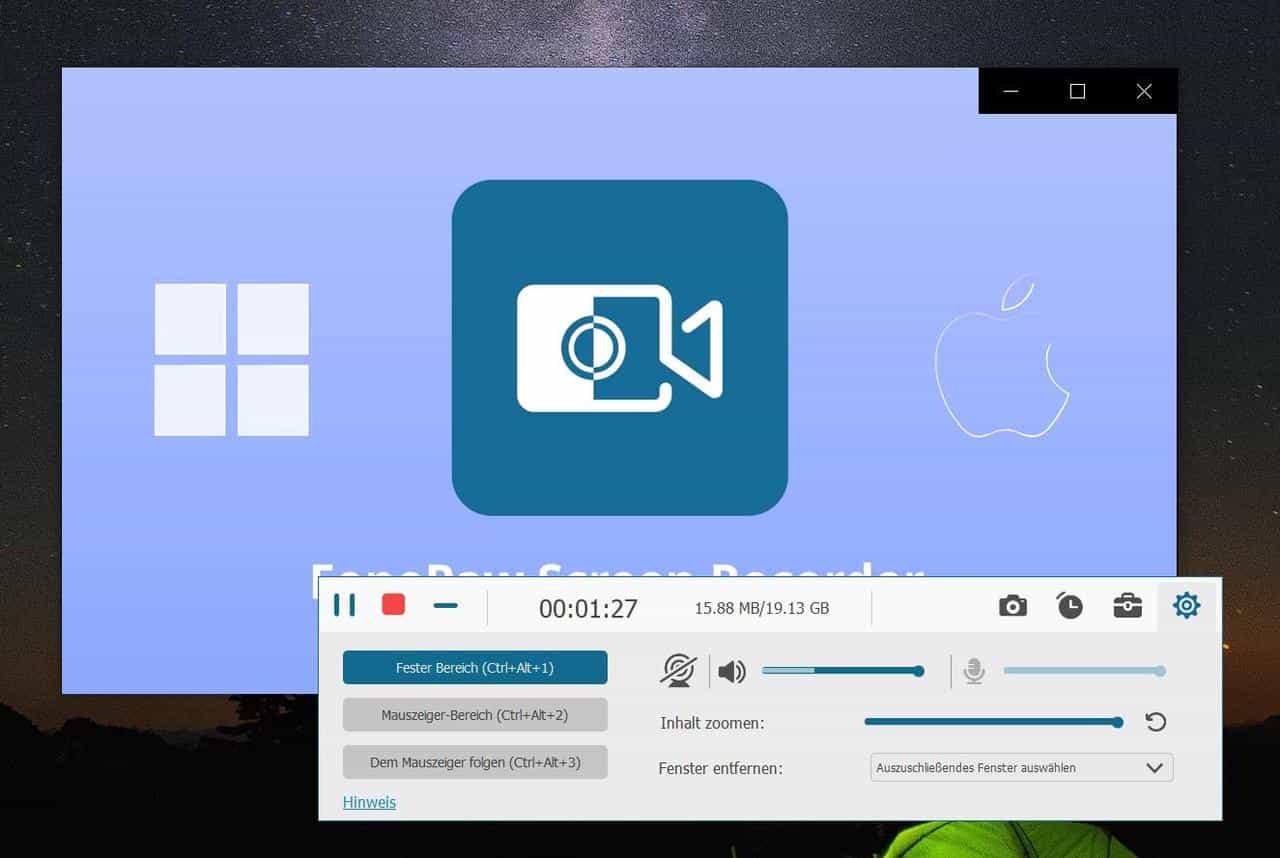Image resolution: width=1280 pixels, height=858 pixels.
Task: Close the background window
Action: [x=1144, y=91]
